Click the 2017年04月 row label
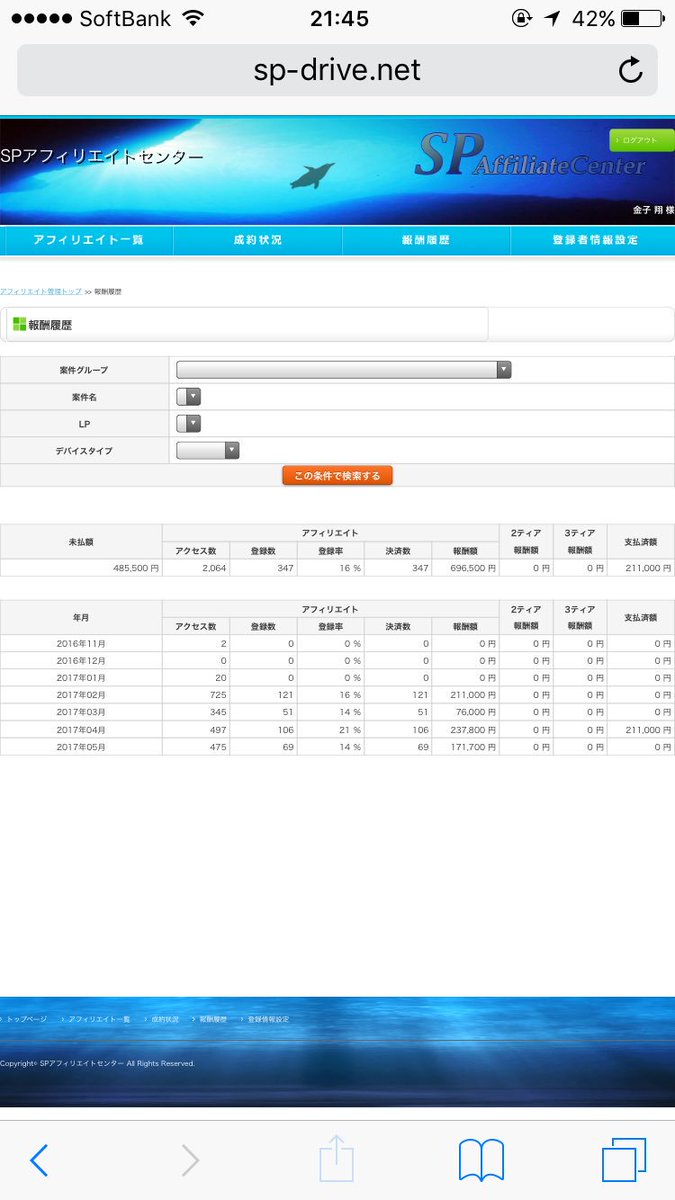 [81, 730]
